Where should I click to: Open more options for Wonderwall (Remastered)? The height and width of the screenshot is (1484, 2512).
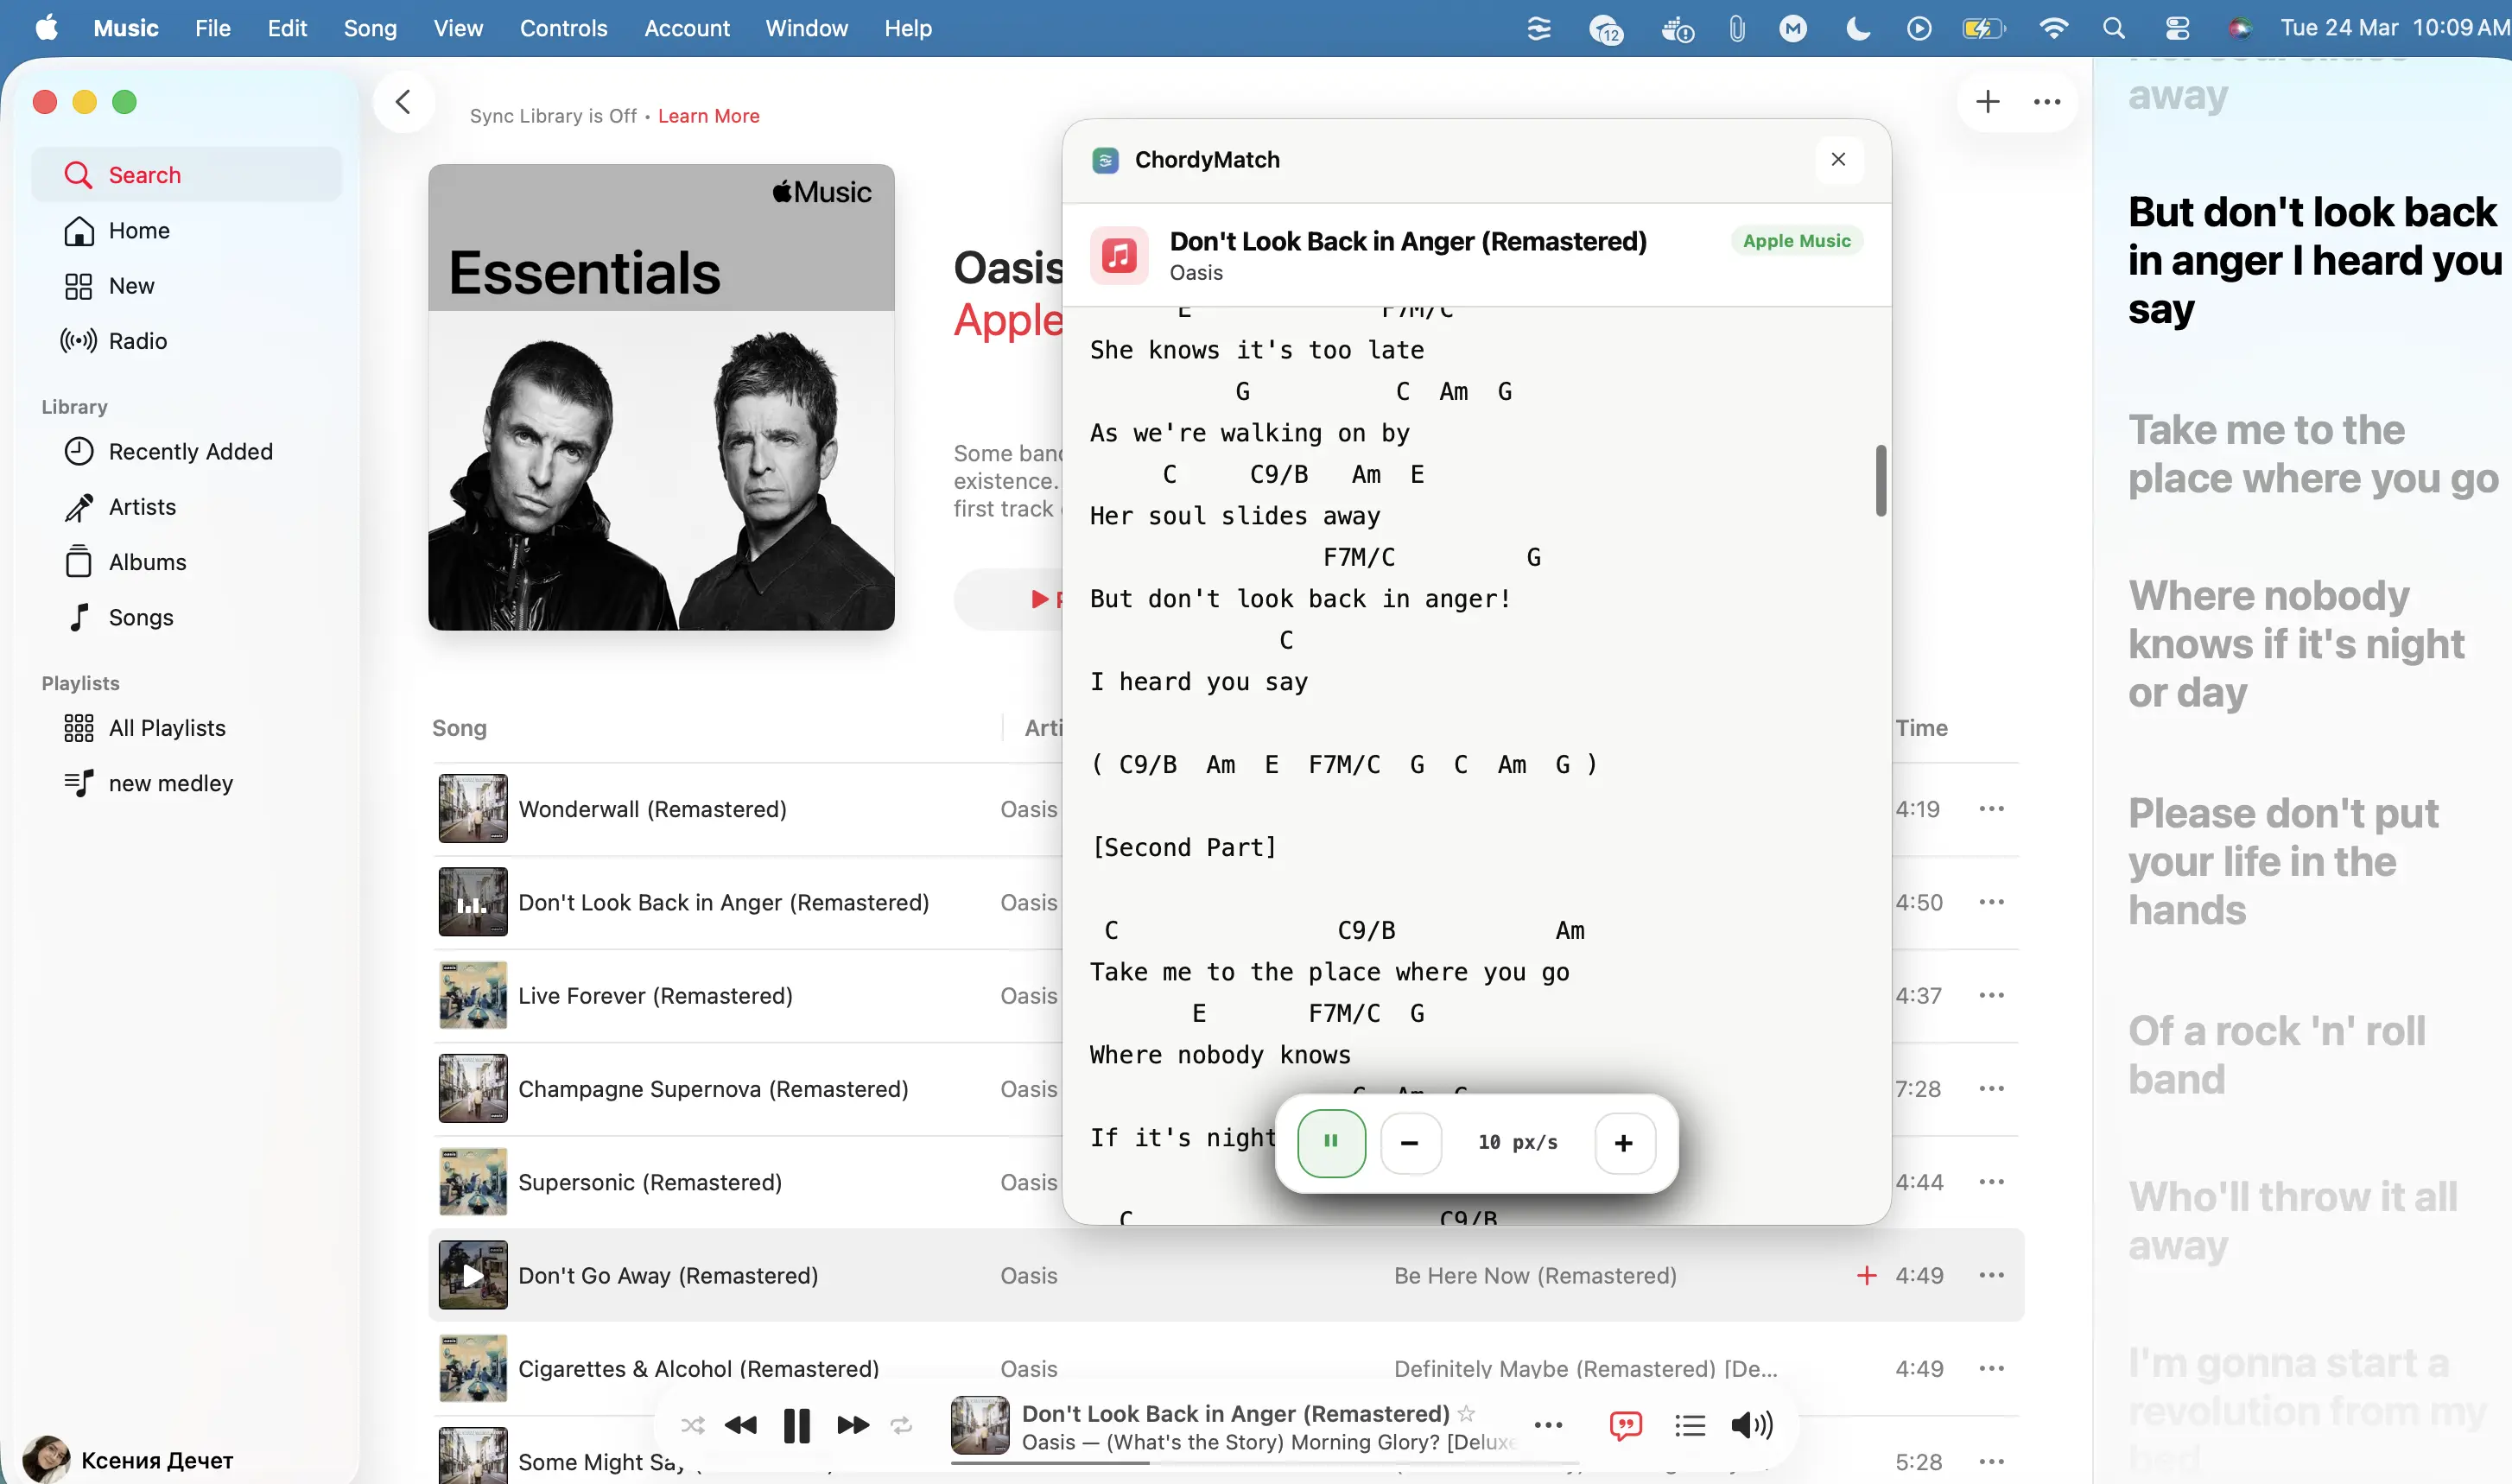click(1991, 808)
